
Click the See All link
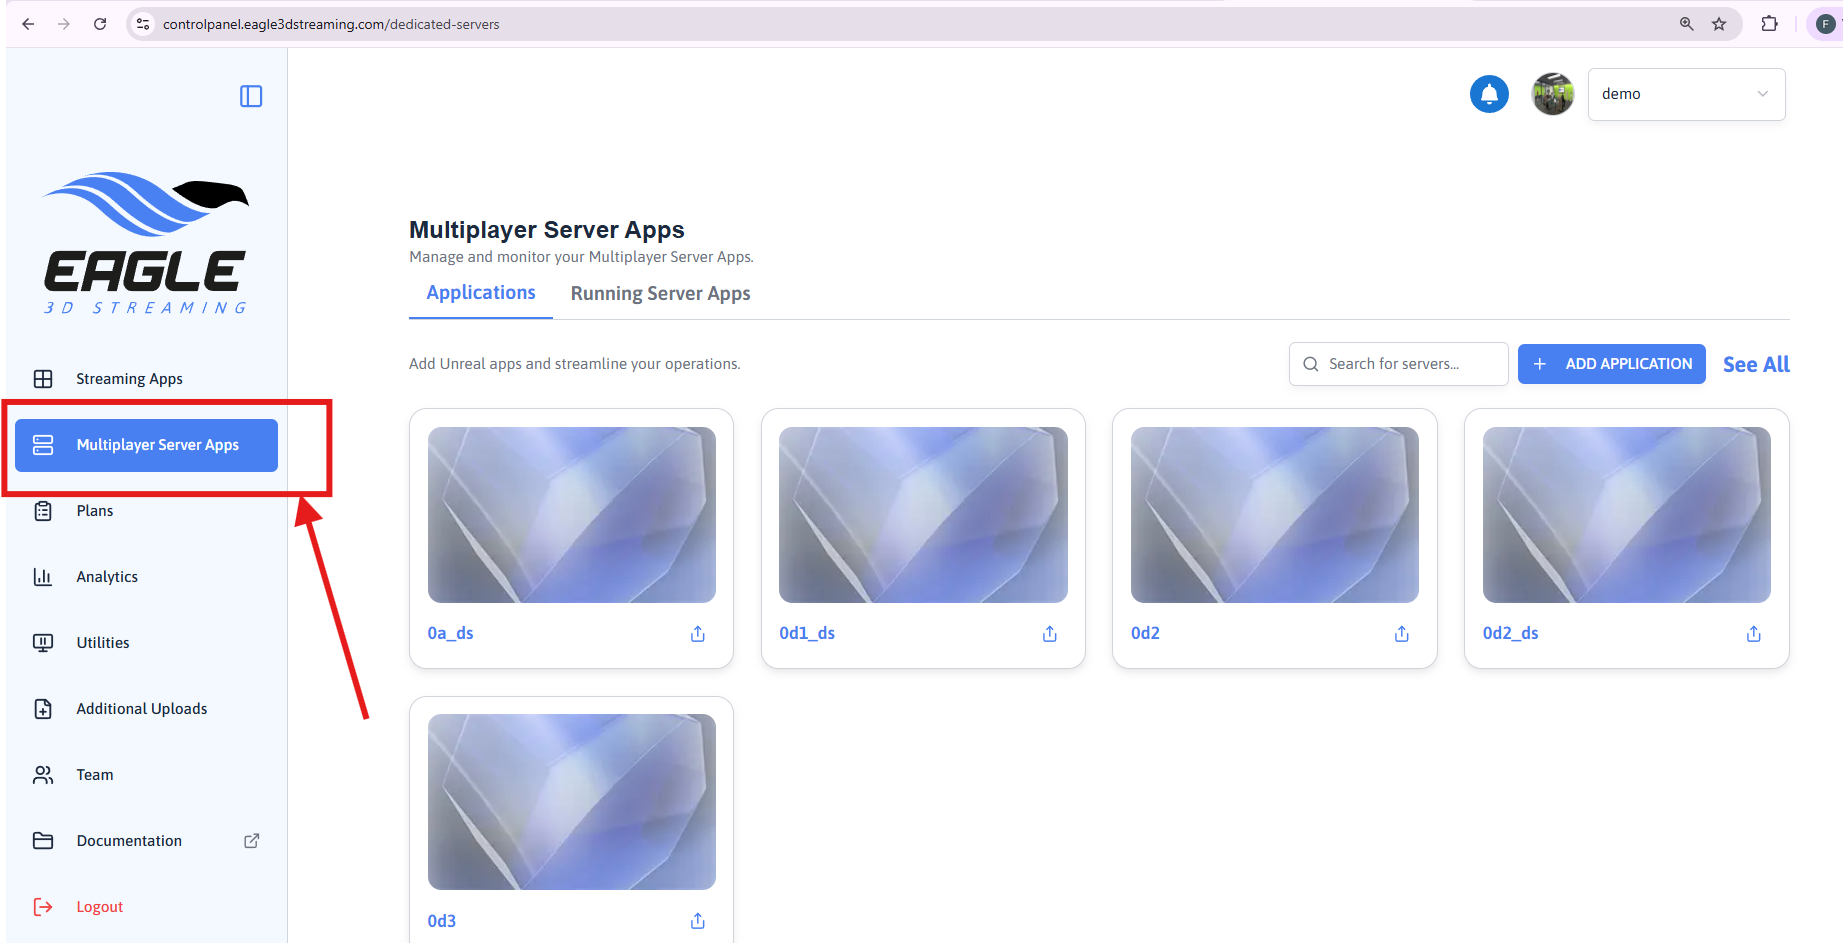(1755, 364)
